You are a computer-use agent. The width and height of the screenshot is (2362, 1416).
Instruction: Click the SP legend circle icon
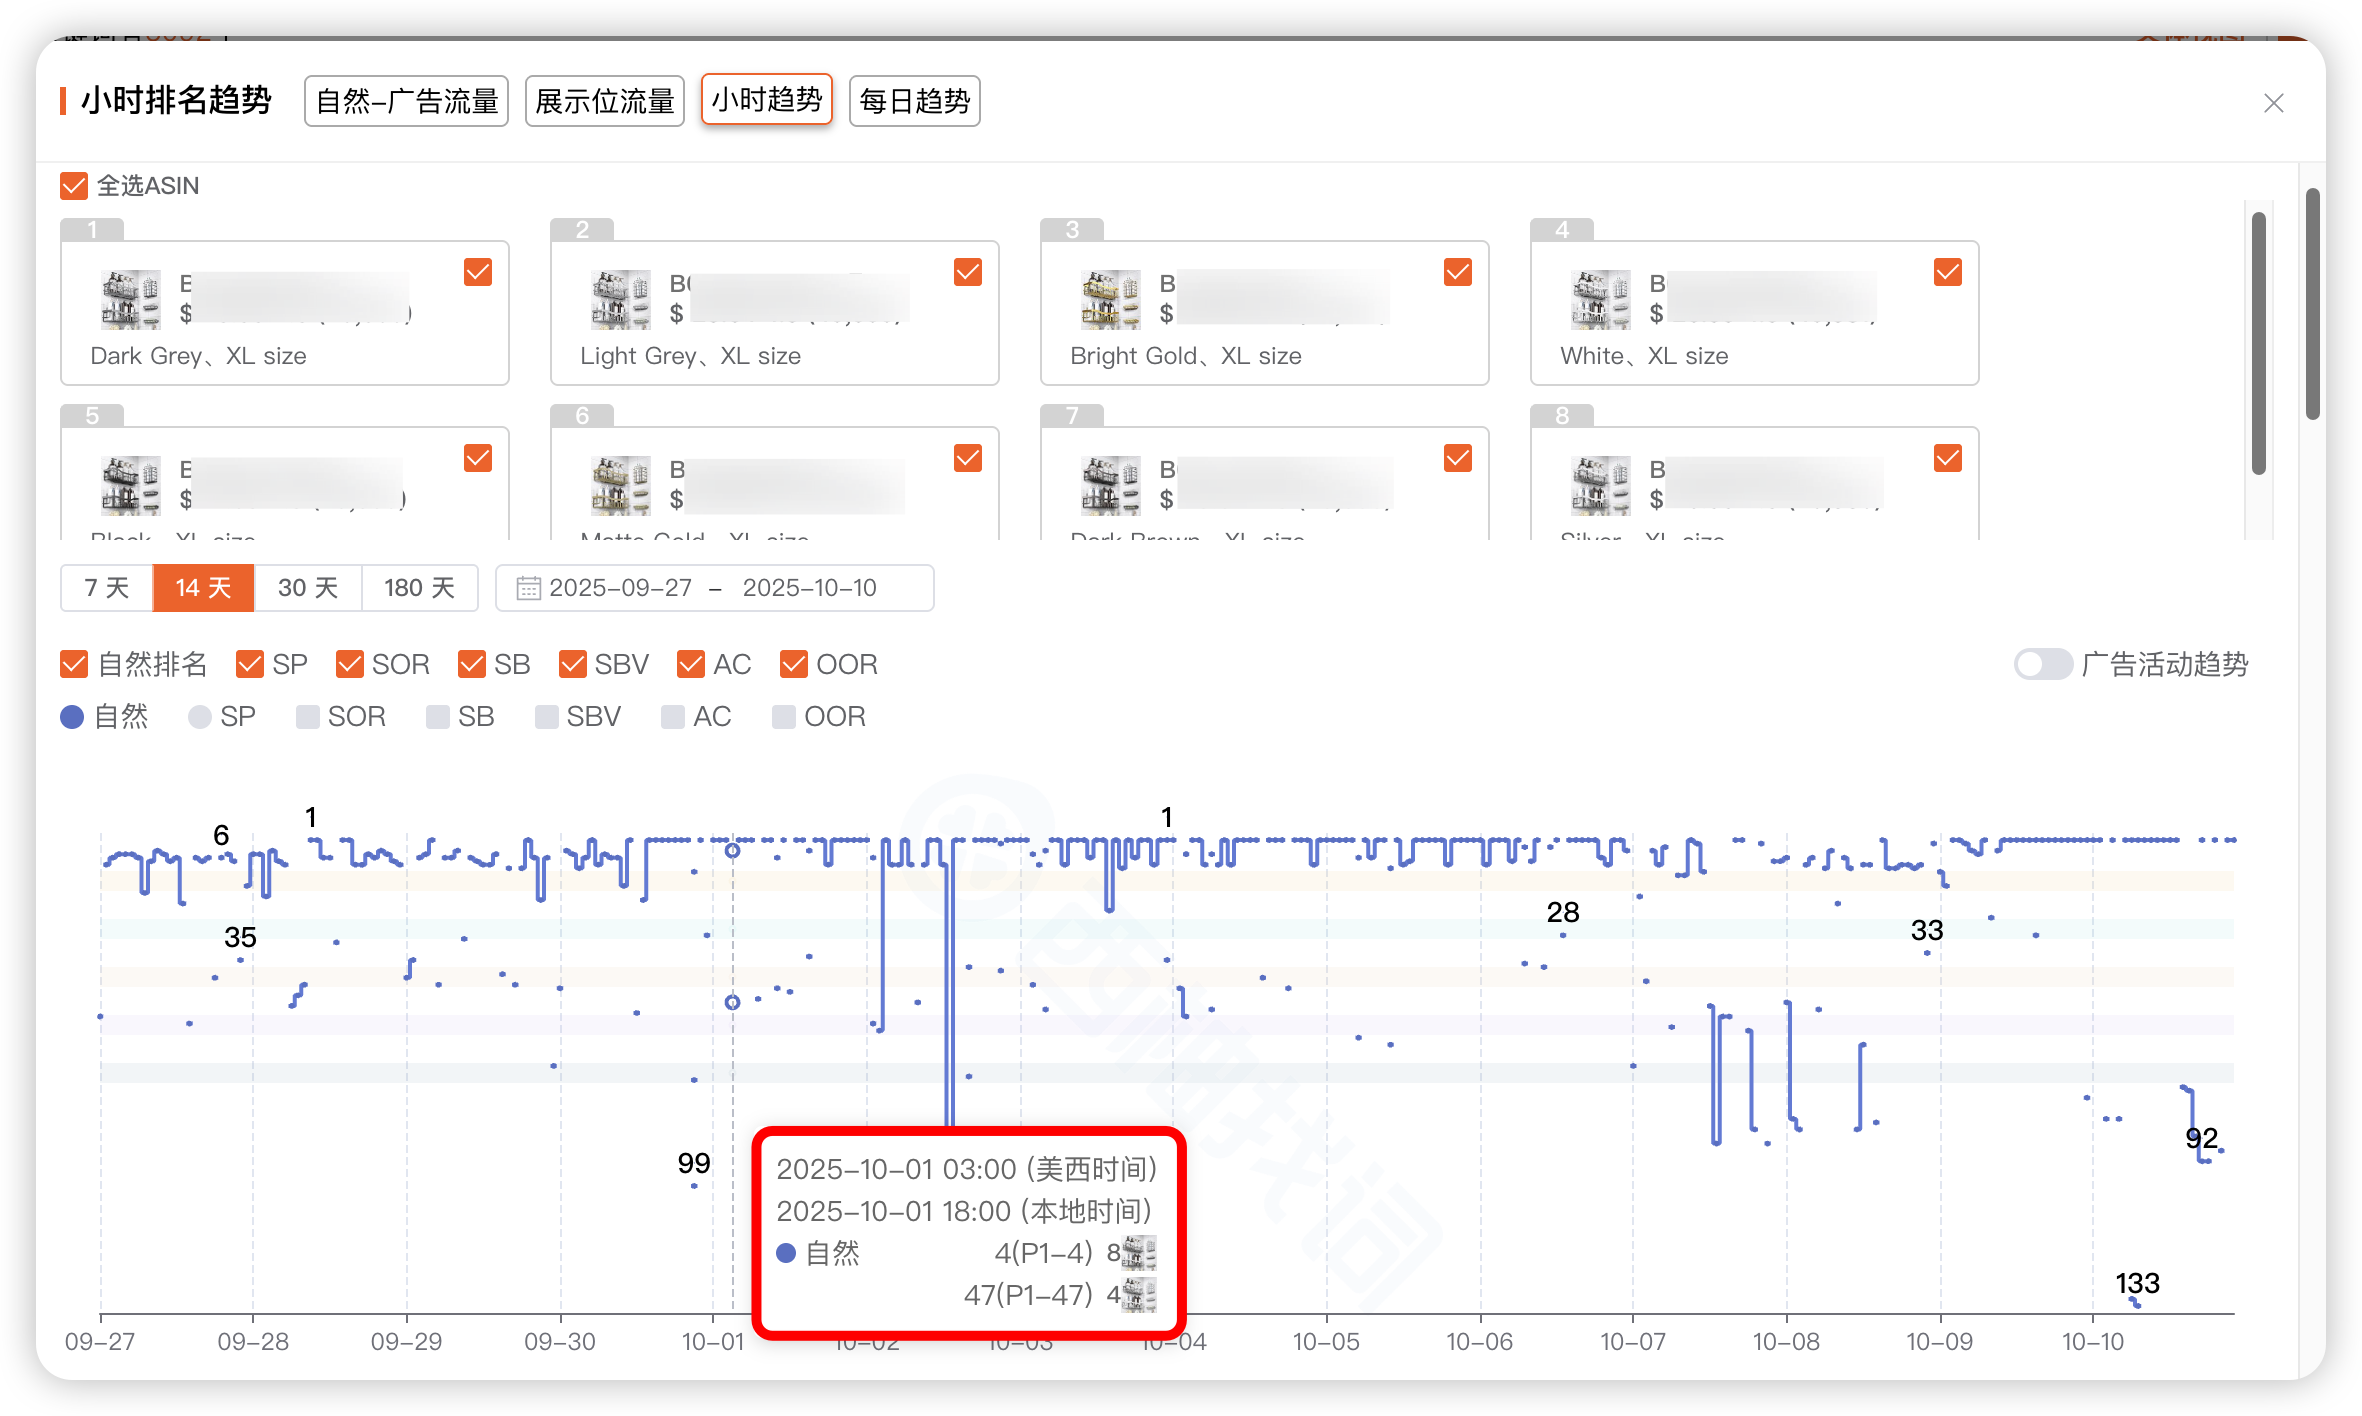pos(199,717)
